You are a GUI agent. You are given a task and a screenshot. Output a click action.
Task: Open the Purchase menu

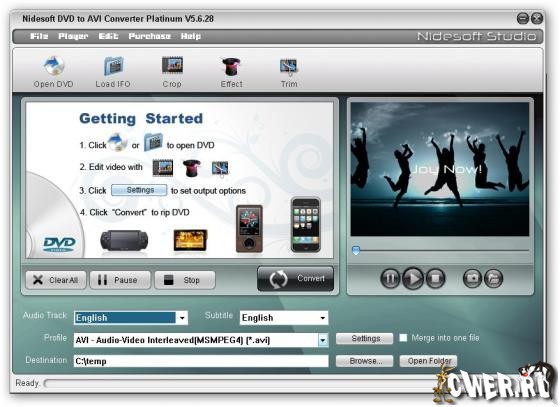coord(150,36)
